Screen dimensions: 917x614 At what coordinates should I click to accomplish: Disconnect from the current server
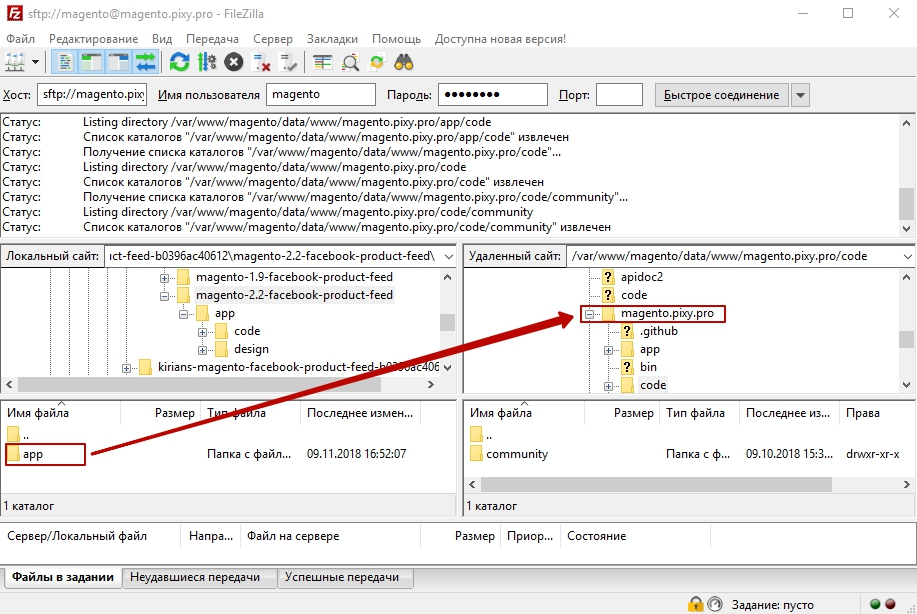pos(261,62)
